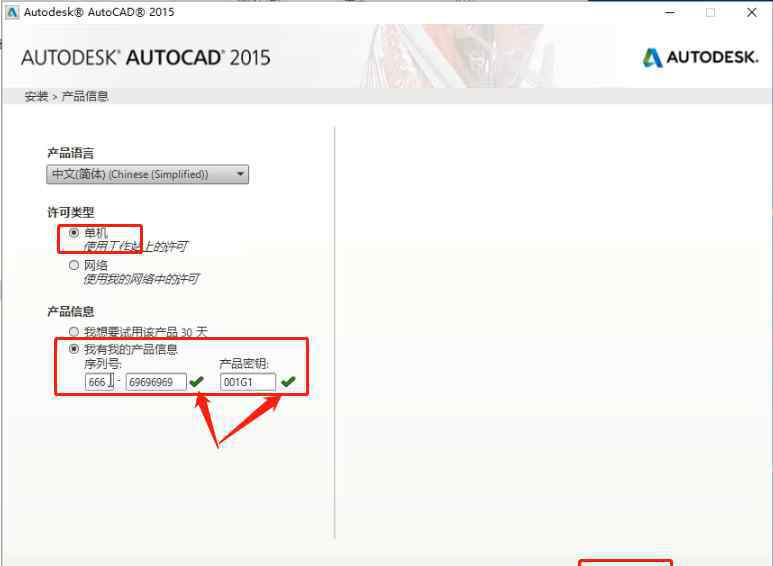This screenshot has height=566, width=773.
Task: Click the serial number field containing 69696969
Action: coord(156,382)
